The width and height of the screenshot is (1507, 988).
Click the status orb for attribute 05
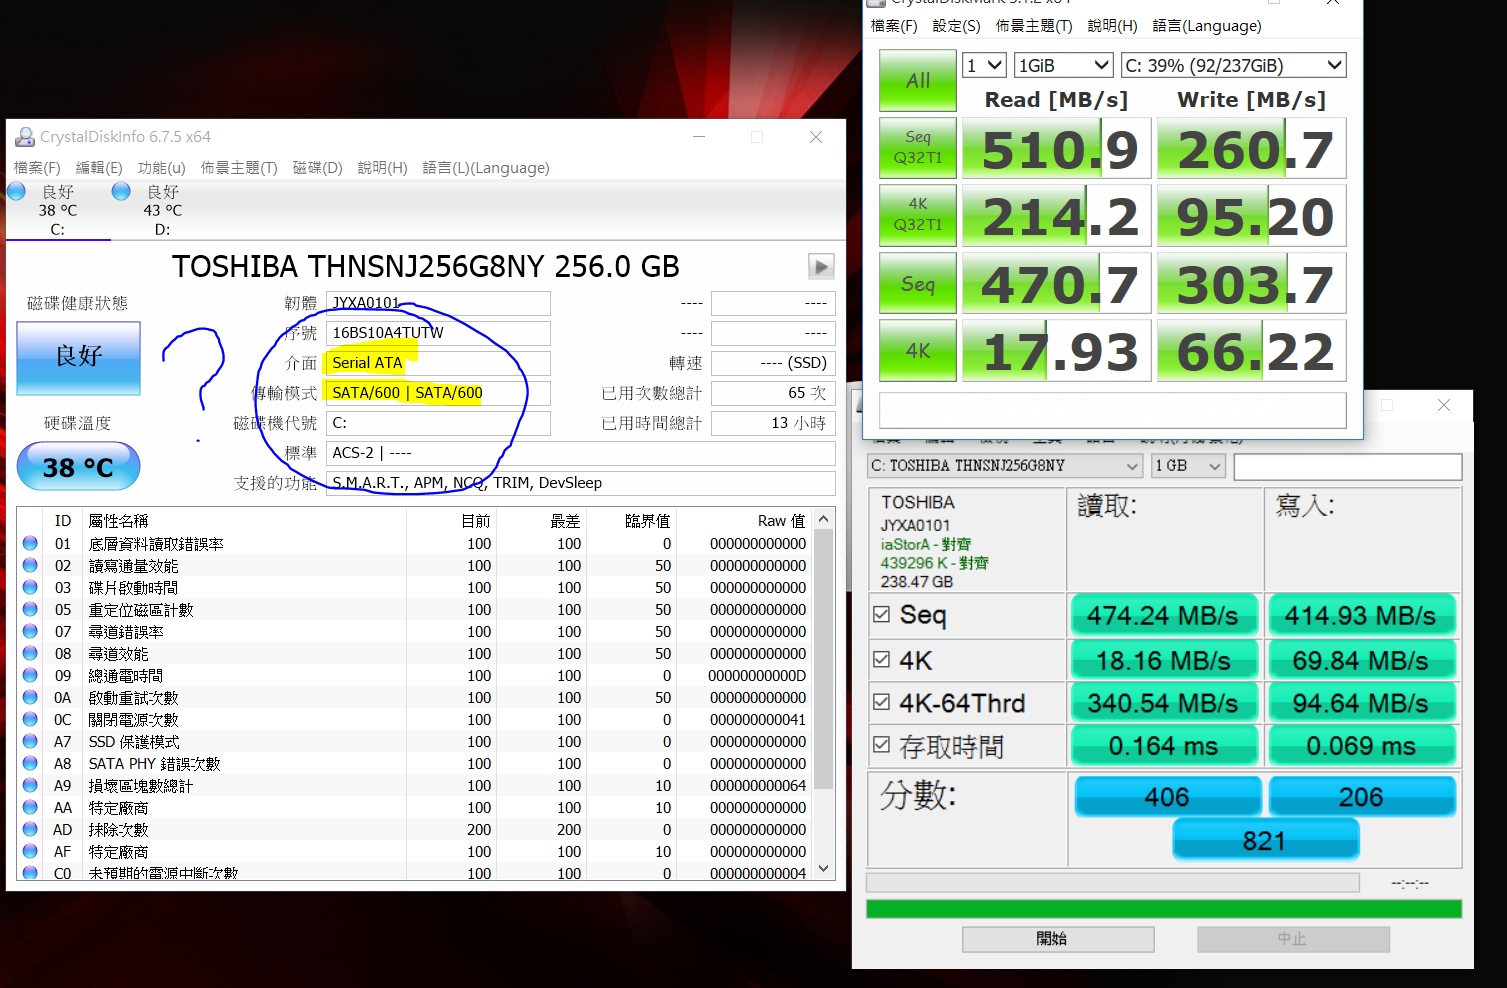(31, 610)
